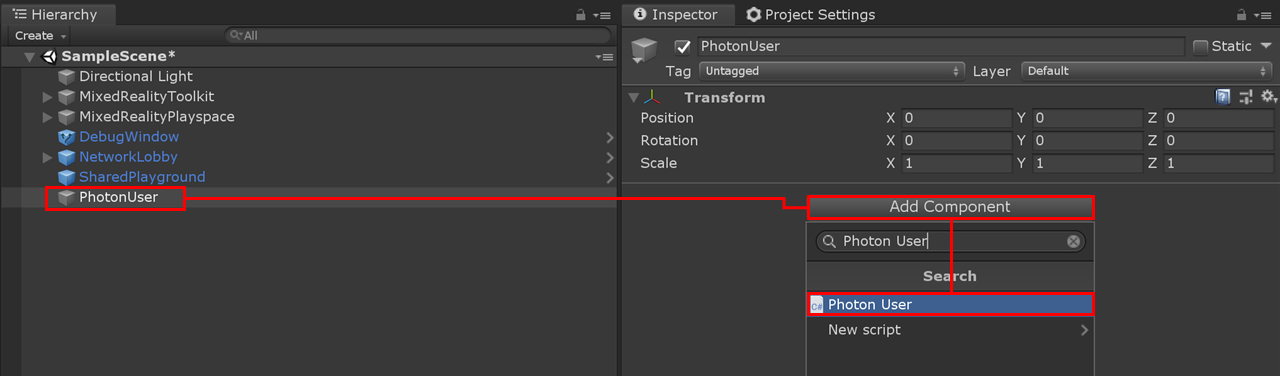Click the Transform preset sliders icon

(x=1245, y=97)
